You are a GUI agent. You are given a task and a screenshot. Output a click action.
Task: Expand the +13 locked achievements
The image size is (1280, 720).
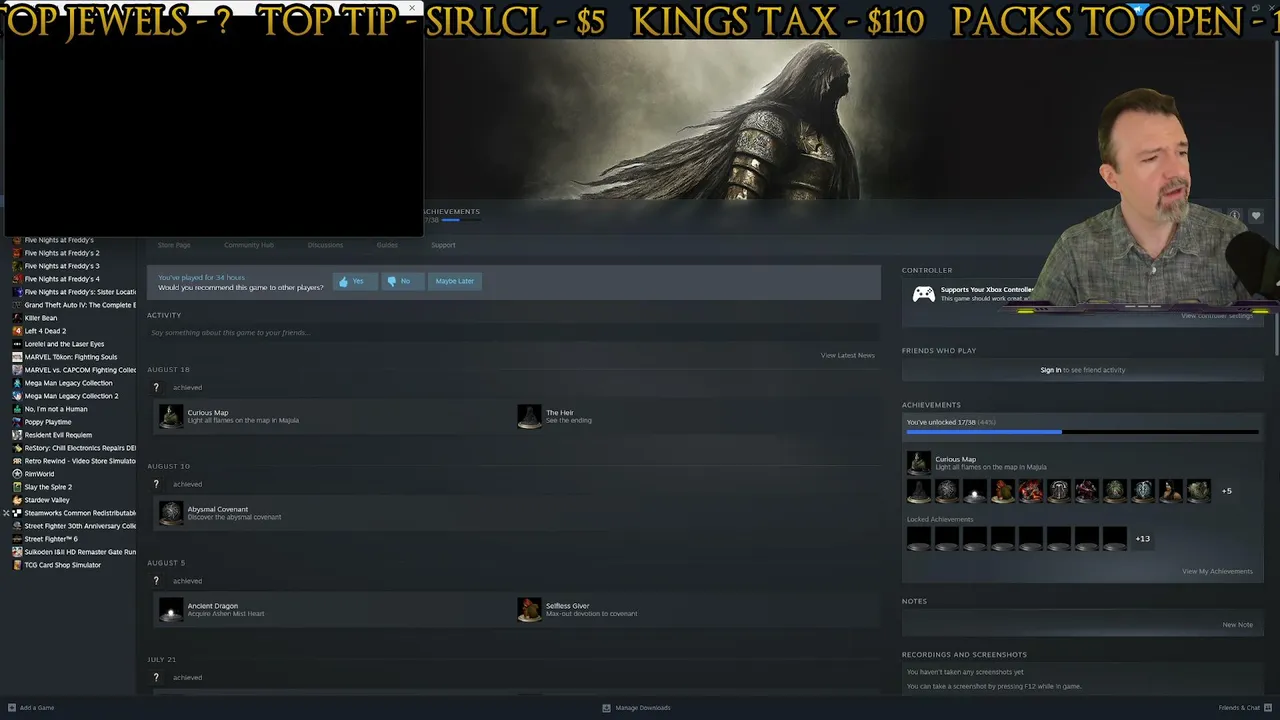tap(1142, 539)
